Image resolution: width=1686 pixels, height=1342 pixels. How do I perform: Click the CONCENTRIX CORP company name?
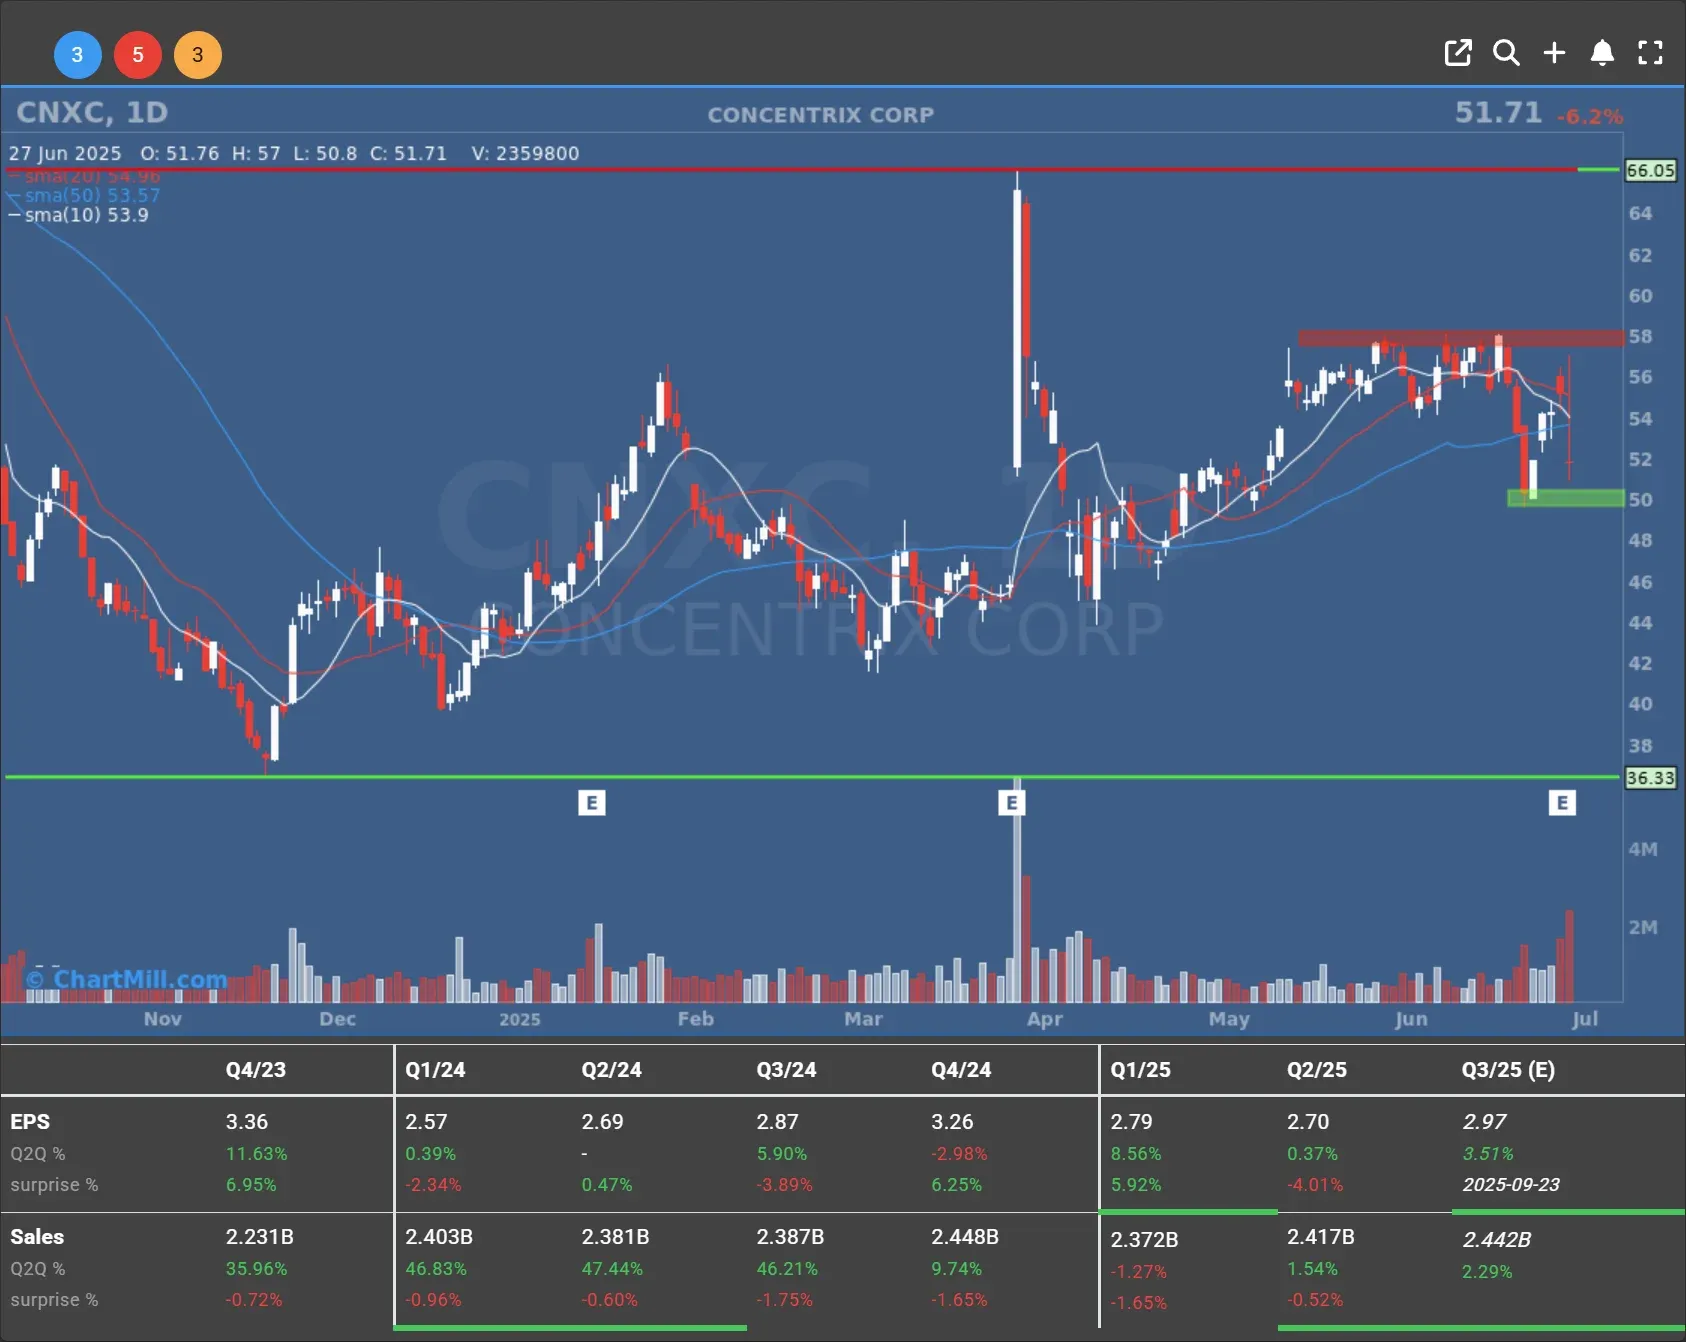(821, 115)
